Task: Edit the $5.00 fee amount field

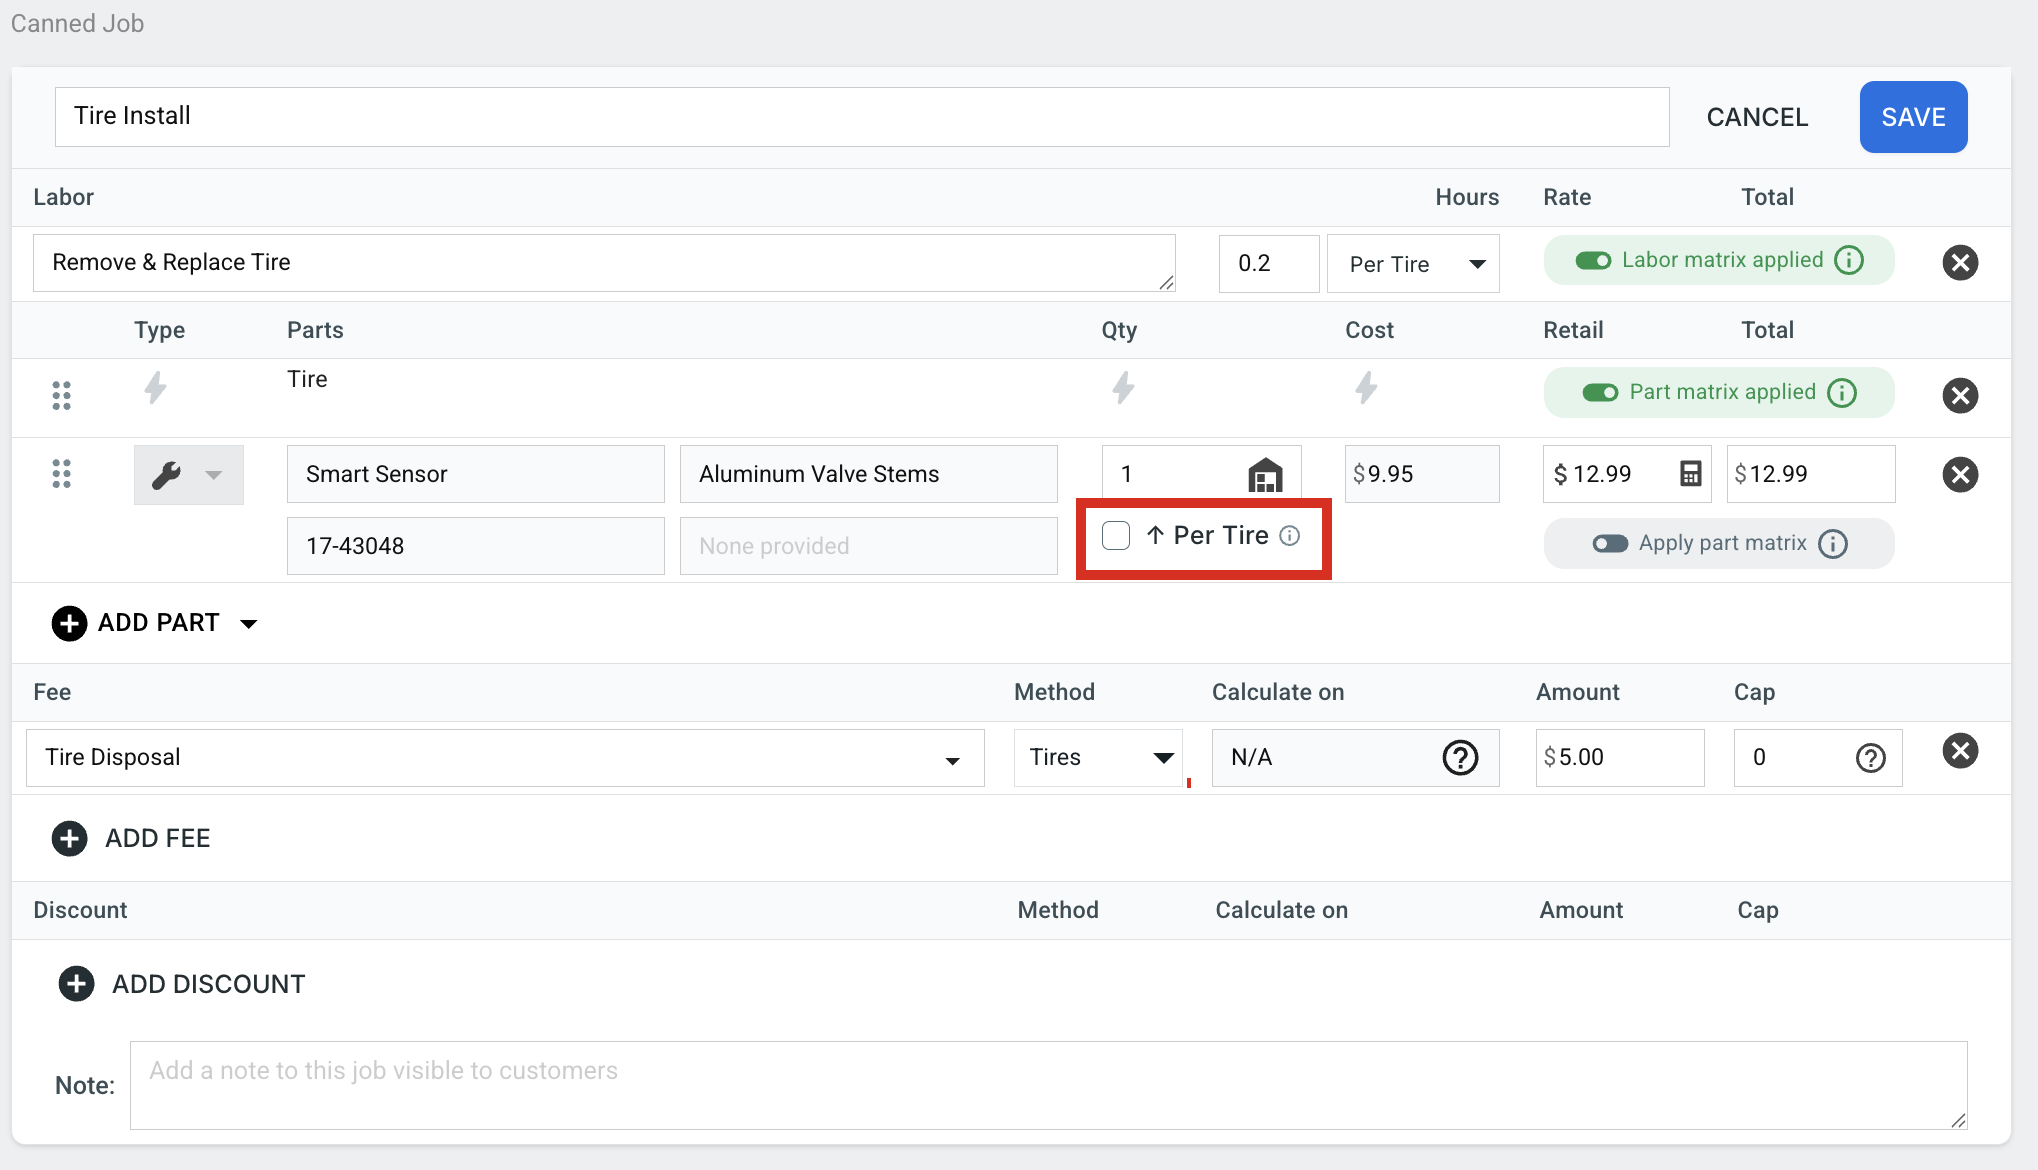Action: point(1620,758)
